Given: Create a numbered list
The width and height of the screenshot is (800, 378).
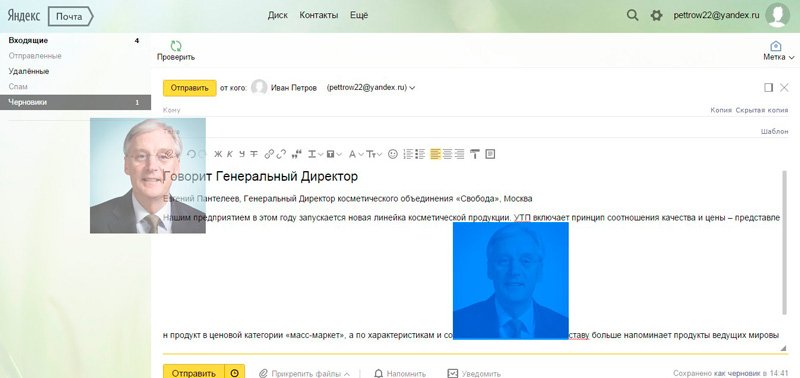Looking at the screenshot, I should click(x=408, y=154).
